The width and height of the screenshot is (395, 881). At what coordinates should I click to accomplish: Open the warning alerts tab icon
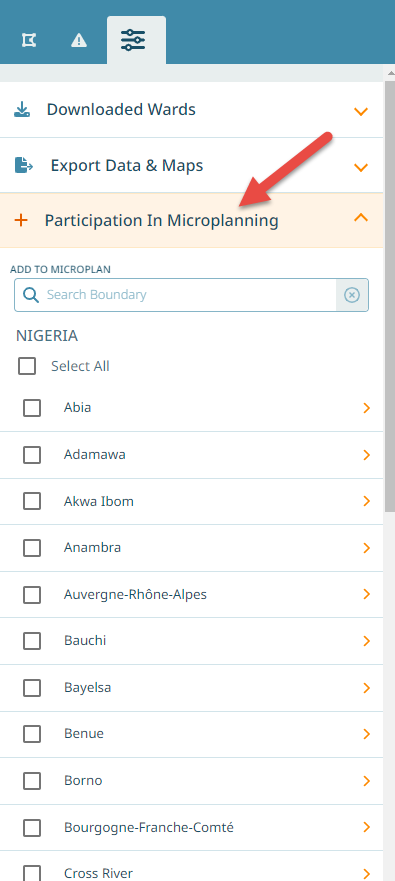click(79, 40)
